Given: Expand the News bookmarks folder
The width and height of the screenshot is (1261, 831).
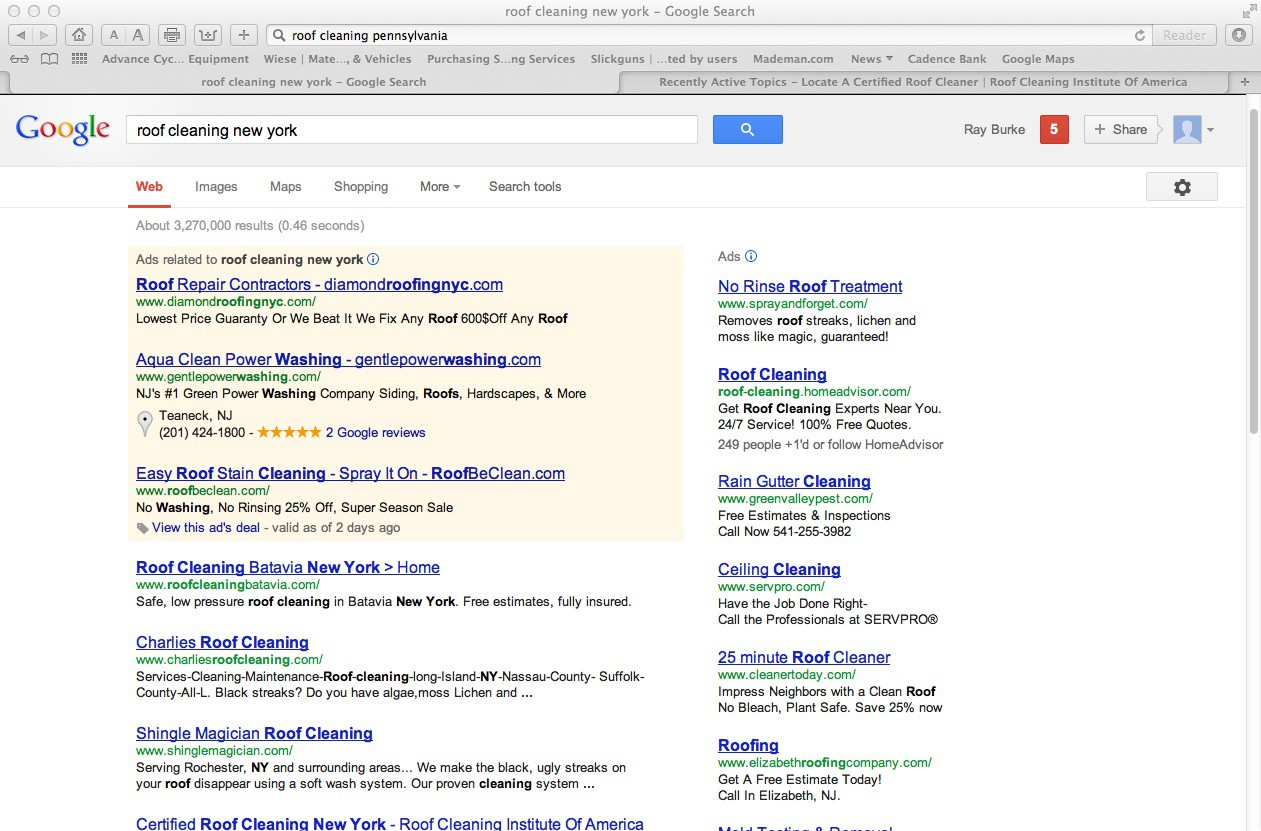Looking at the screenshot, I should (x=871, y=59).
